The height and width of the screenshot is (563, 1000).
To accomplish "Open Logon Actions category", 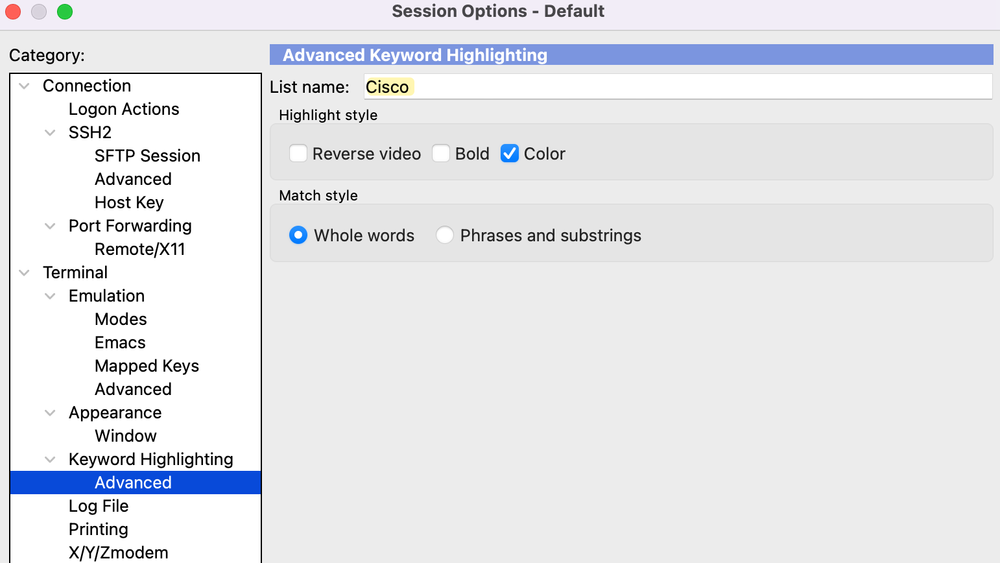I will pos(123,109).
